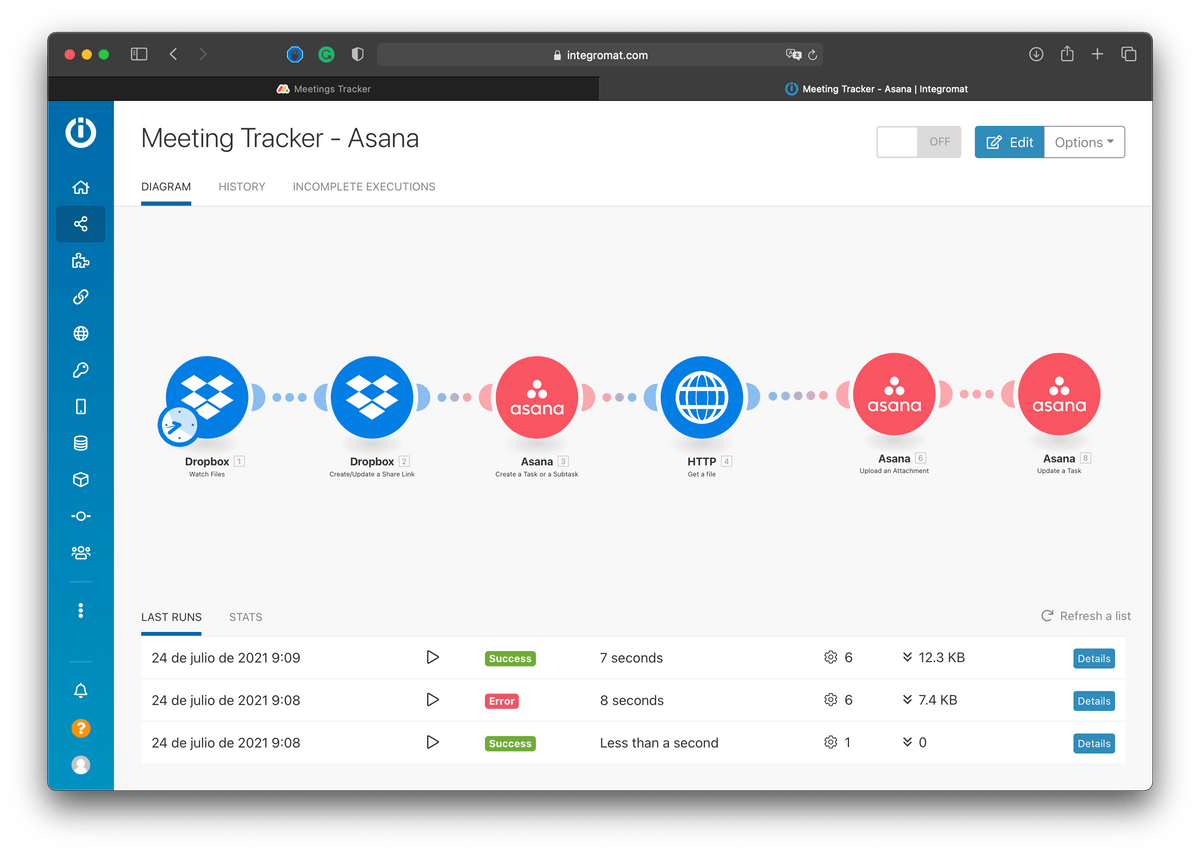Viewport: 1200px width, 853px height.
Task: Select Dropbox Create/Update a Share Link module
Action: pos(372,397)
